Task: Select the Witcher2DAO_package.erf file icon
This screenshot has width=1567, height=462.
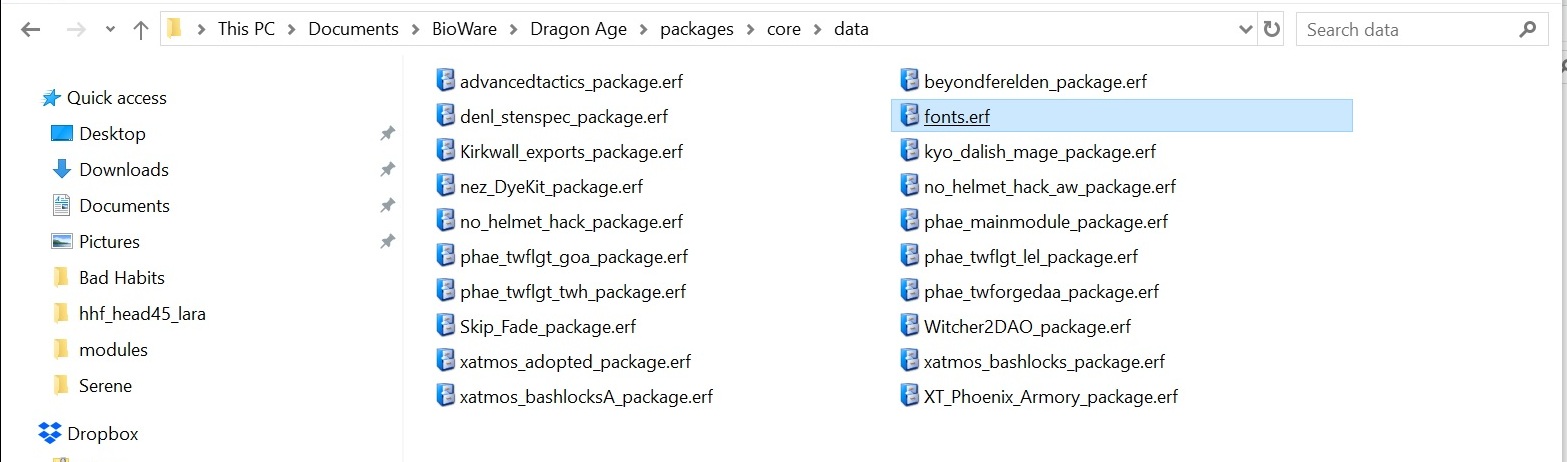Action: [909, 326]
